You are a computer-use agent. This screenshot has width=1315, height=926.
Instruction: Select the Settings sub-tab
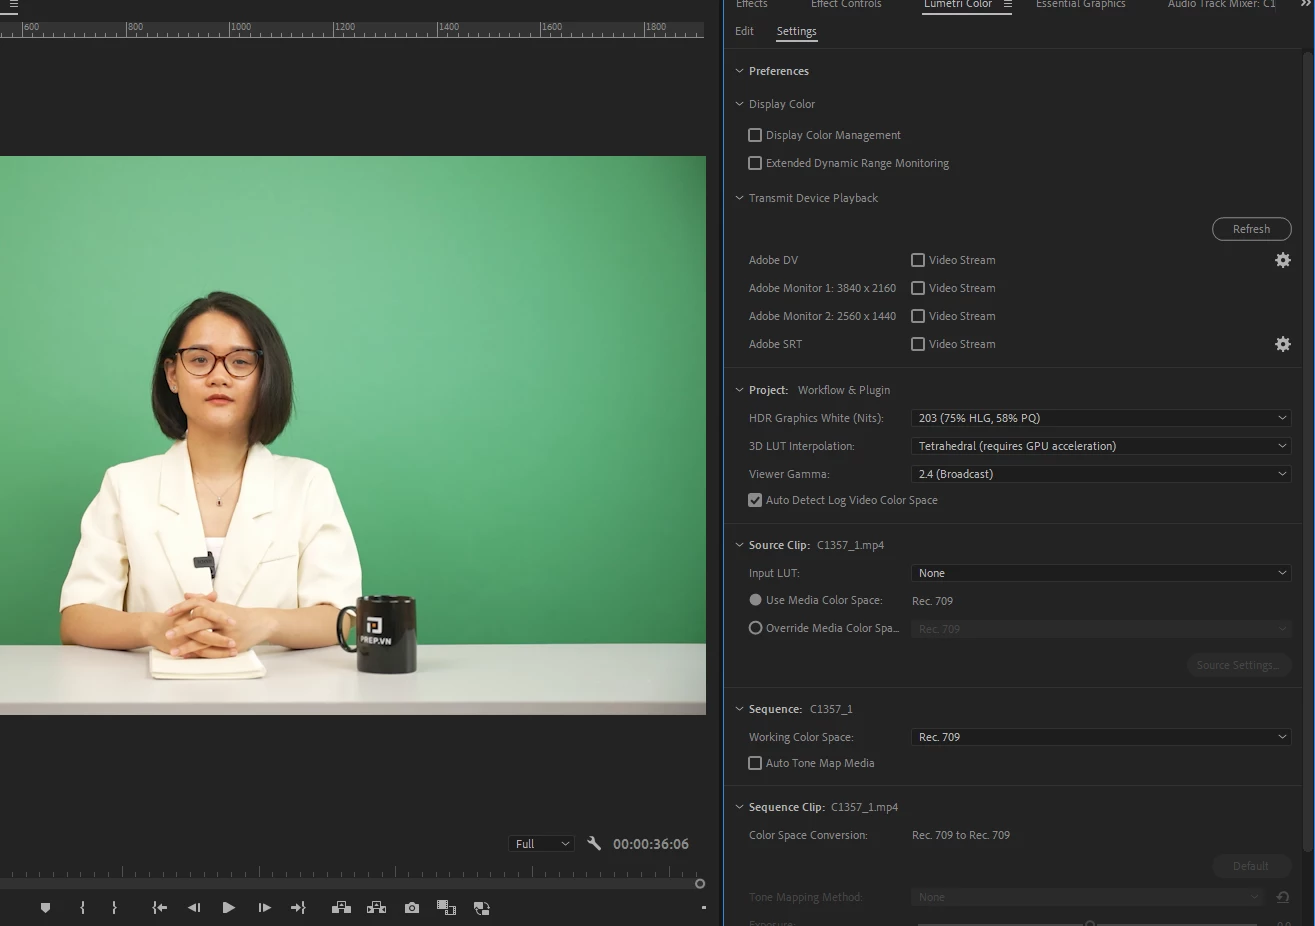point(797,31)
